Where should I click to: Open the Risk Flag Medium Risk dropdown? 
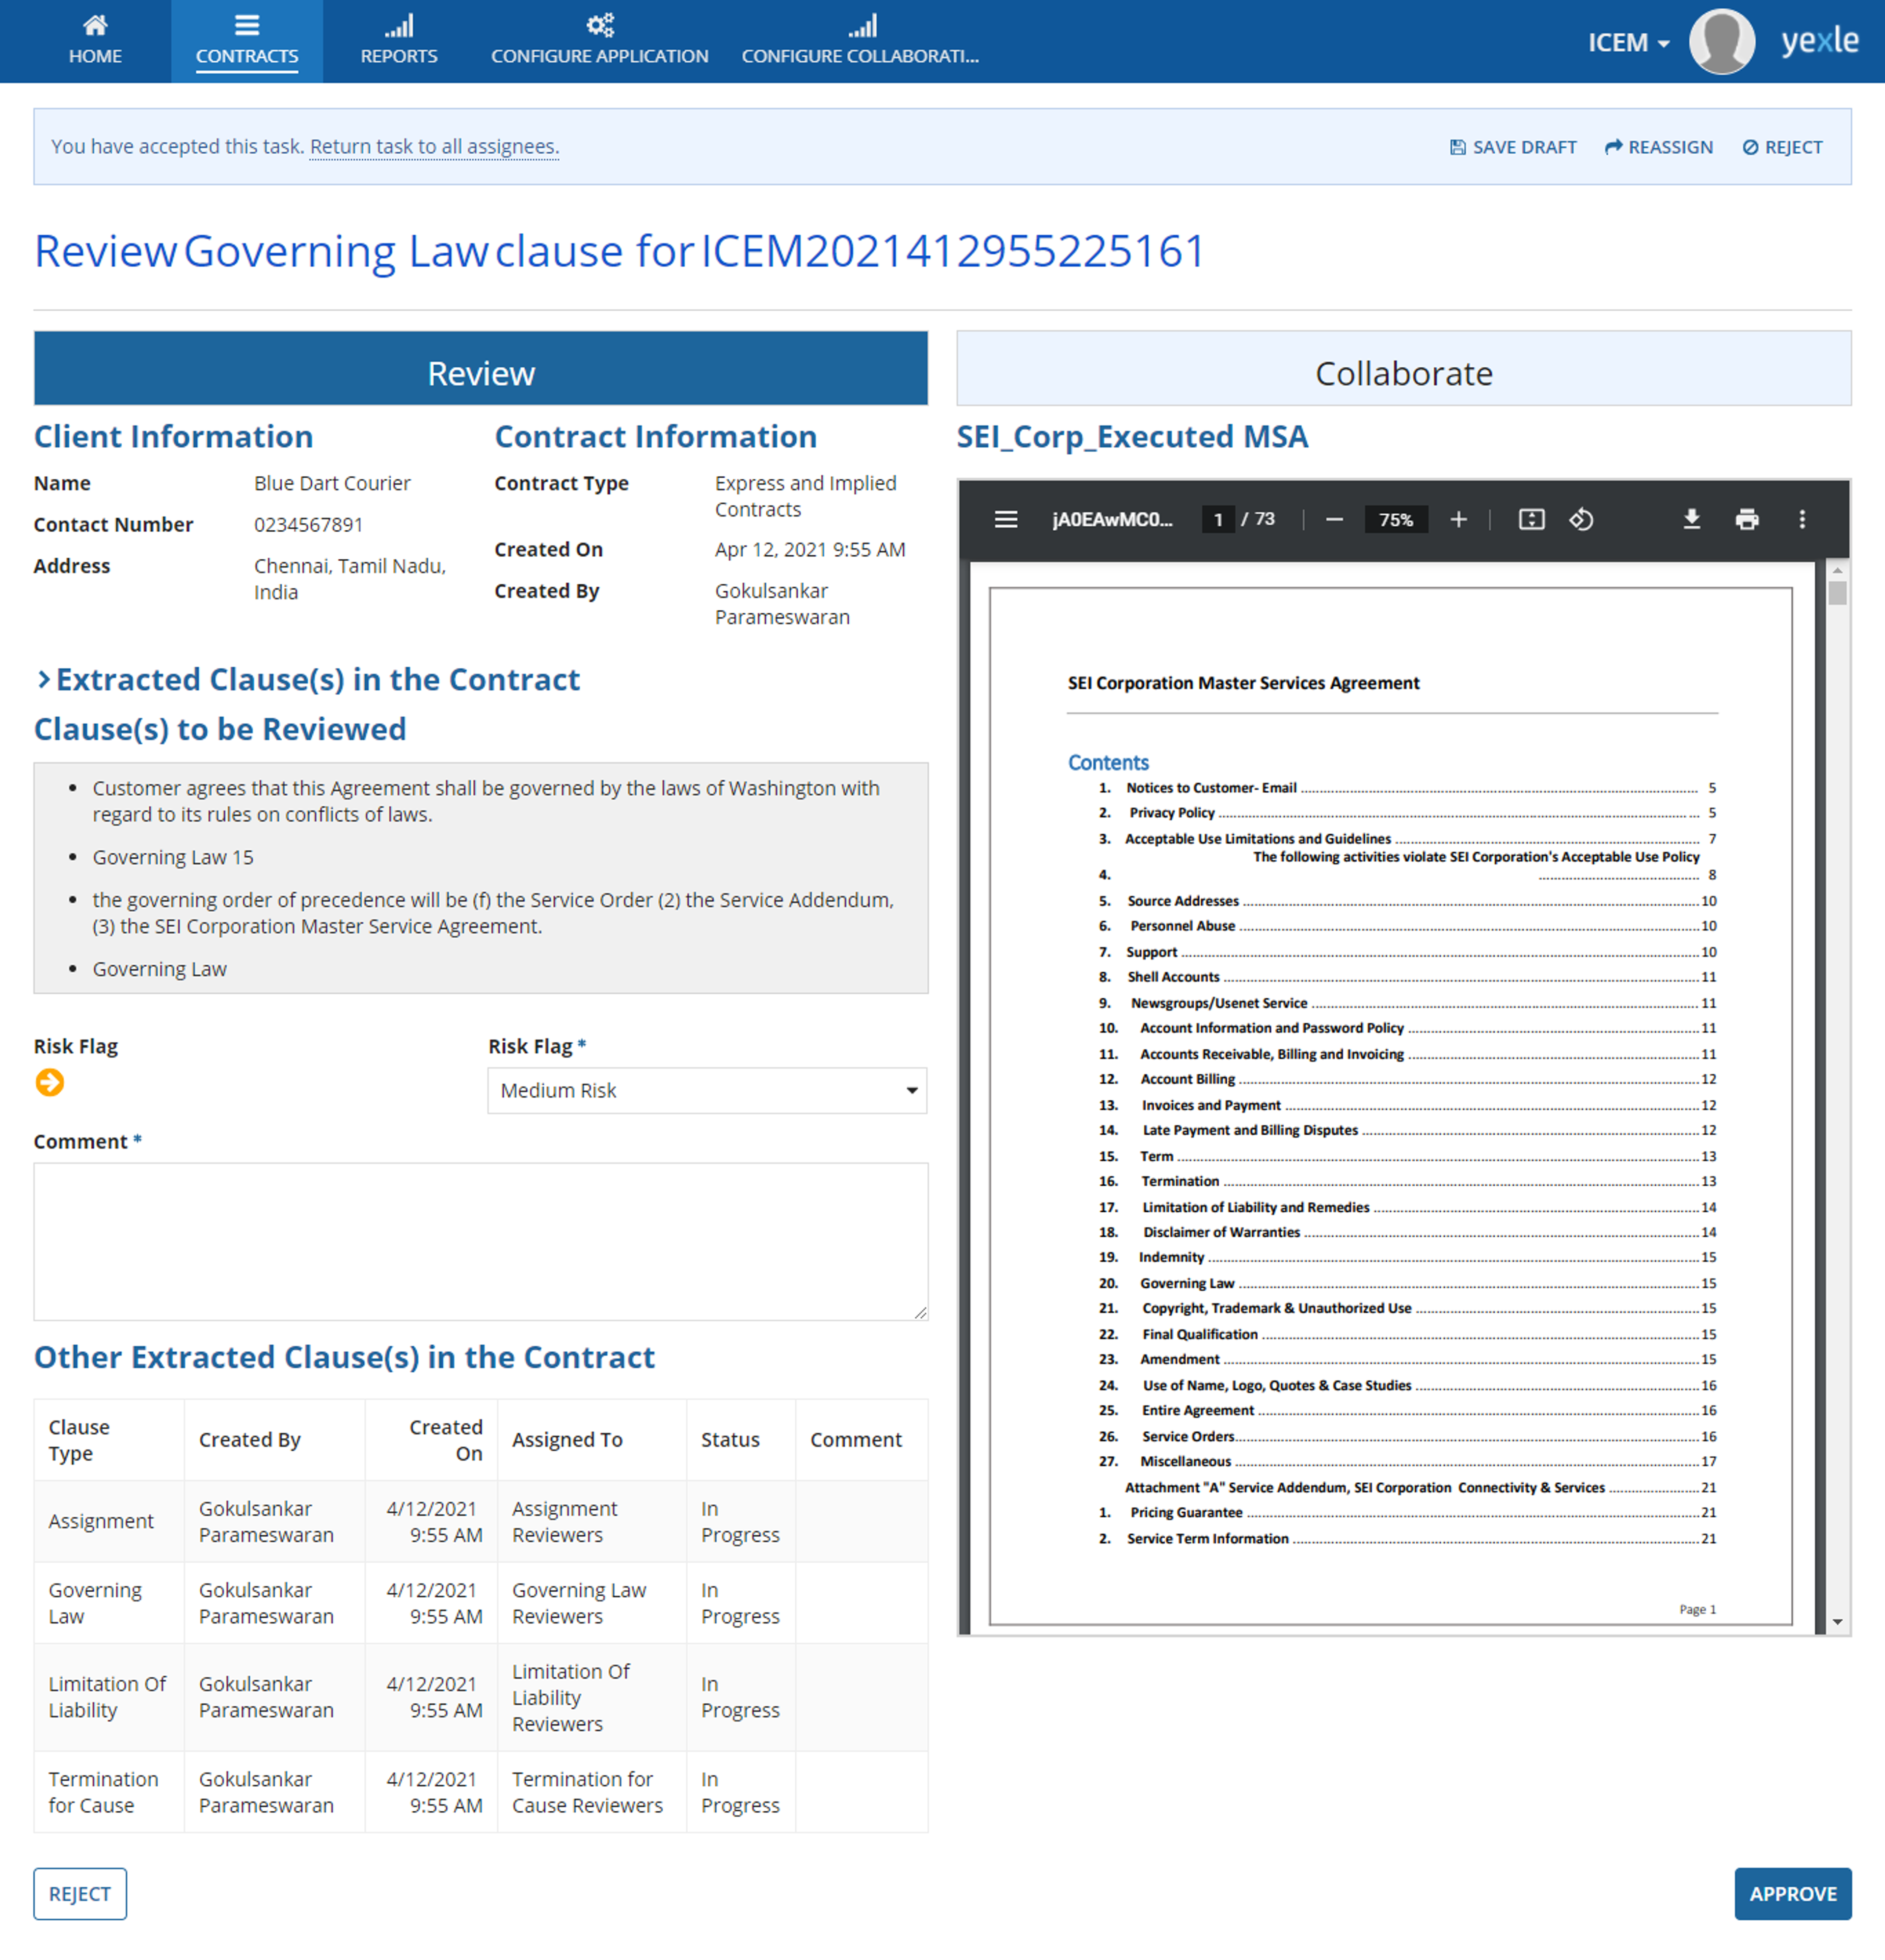(x=707, y=1090)
